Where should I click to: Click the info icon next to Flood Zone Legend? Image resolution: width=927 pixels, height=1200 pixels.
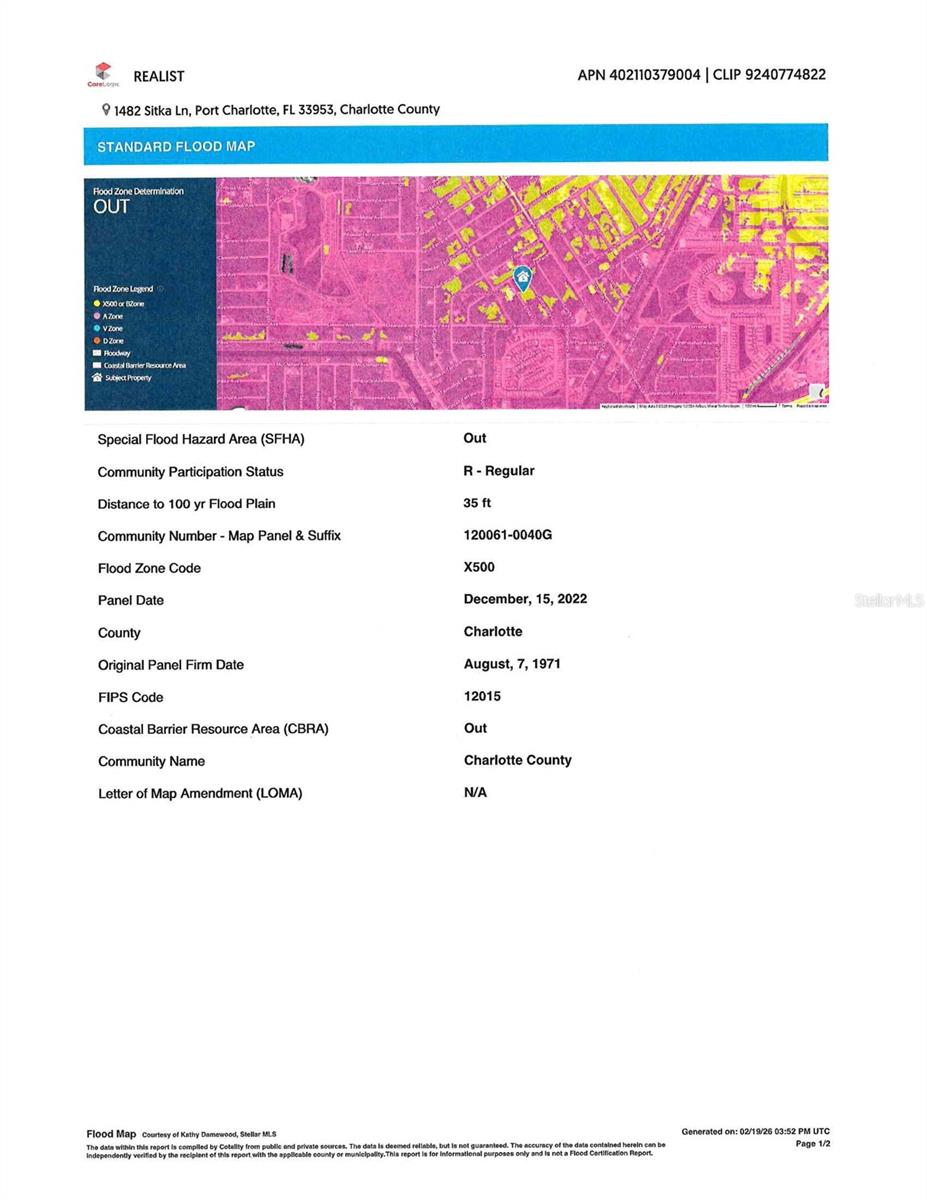tap(160, 289)
